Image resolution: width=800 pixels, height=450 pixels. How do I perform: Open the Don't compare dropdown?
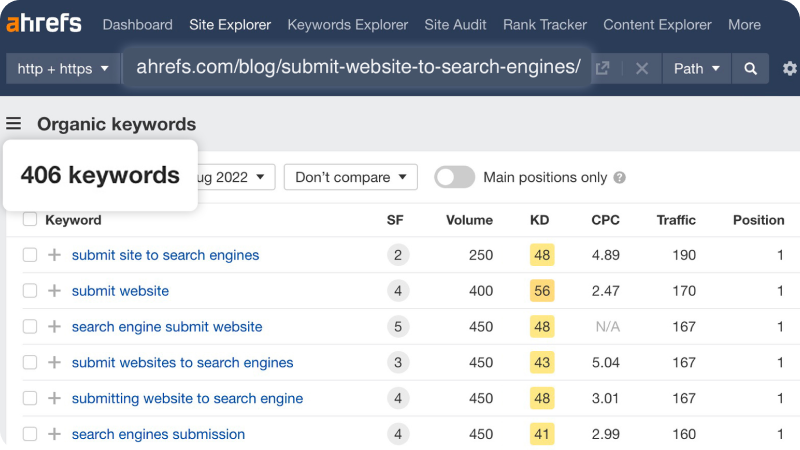(351, 177)
